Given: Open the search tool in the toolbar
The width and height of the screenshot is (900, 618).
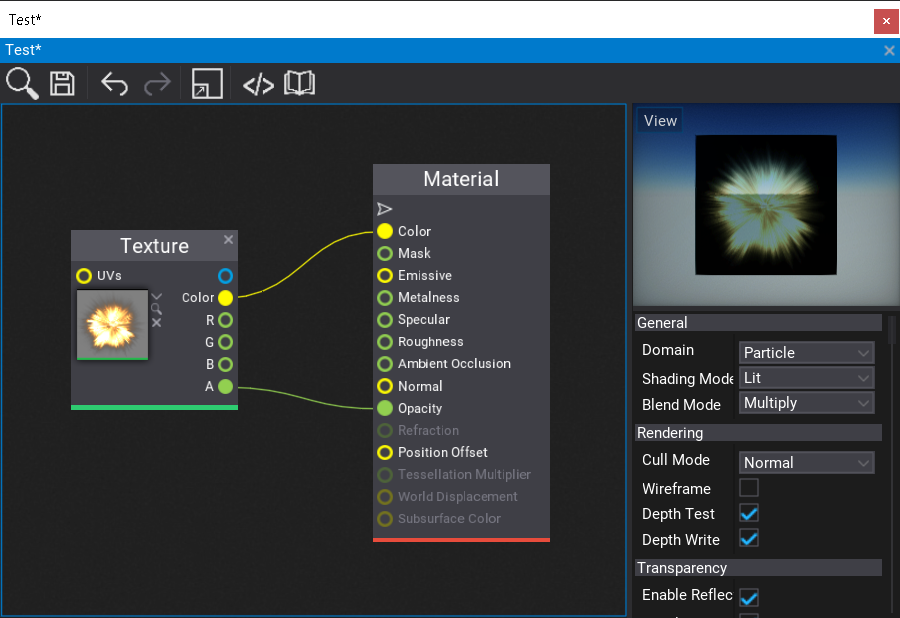Looking at the screenshot, I should [x=21, y=84].
